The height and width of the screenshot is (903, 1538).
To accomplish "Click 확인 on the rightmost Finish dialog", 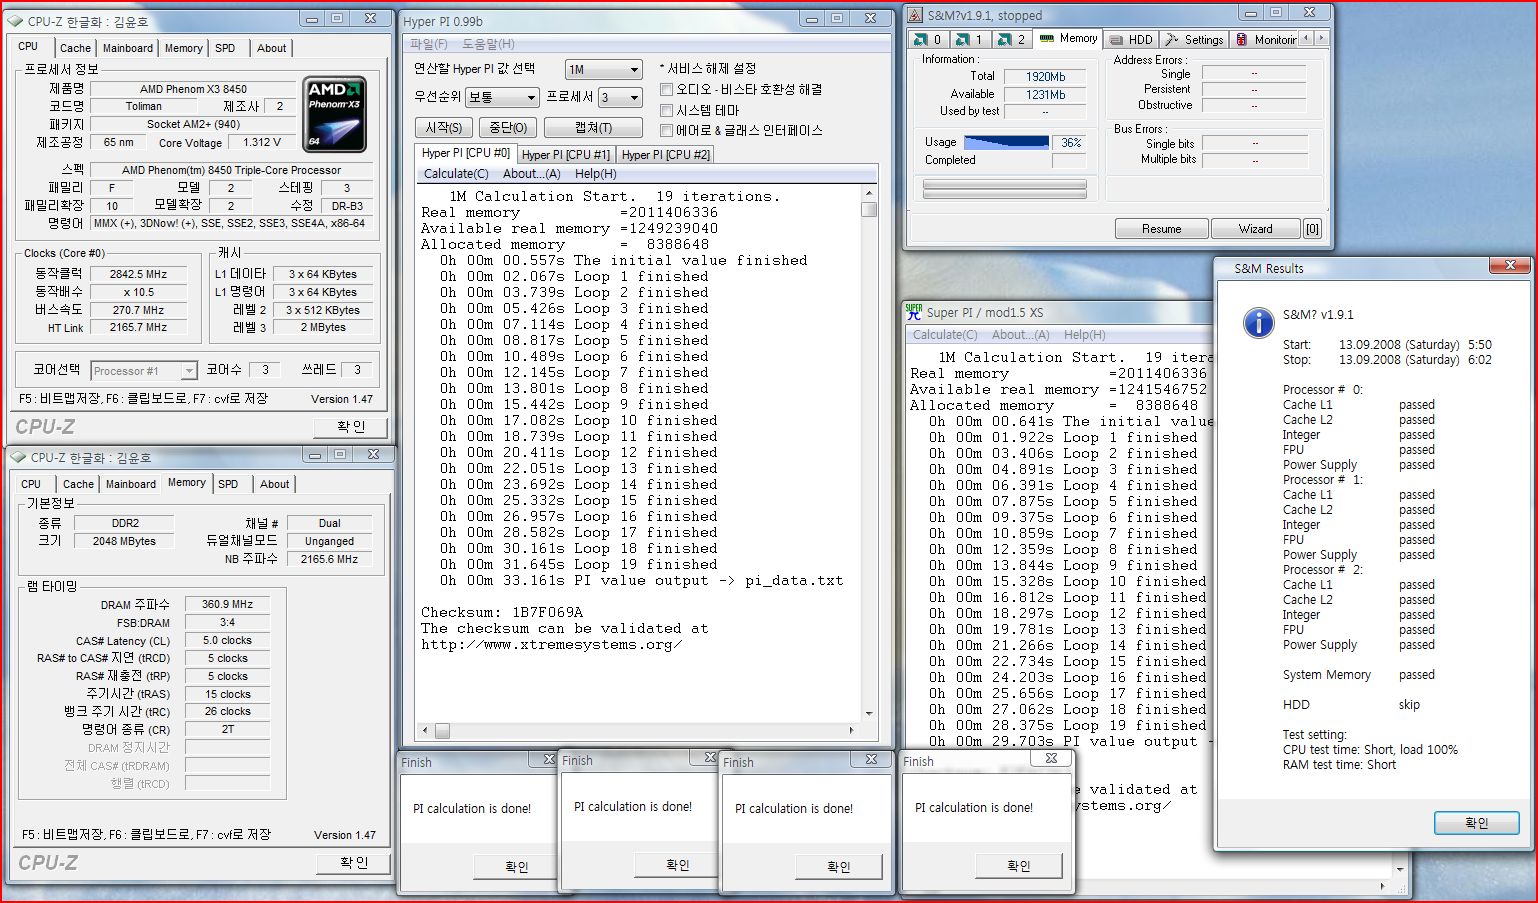I will (1018, 866).
